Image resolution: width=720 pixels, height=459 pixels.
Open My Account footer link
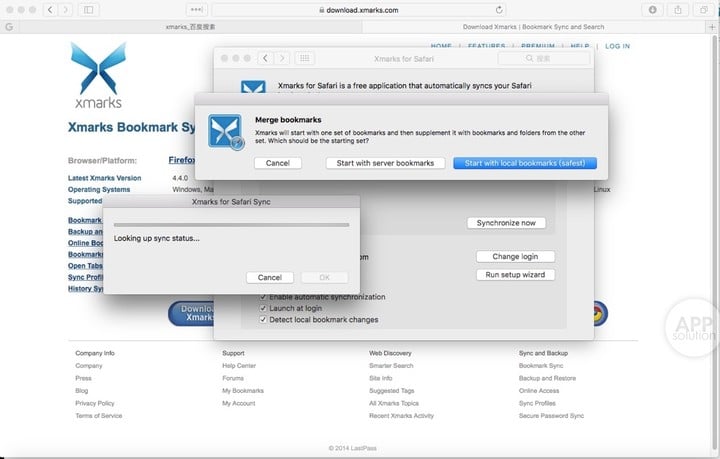[239, 403]
